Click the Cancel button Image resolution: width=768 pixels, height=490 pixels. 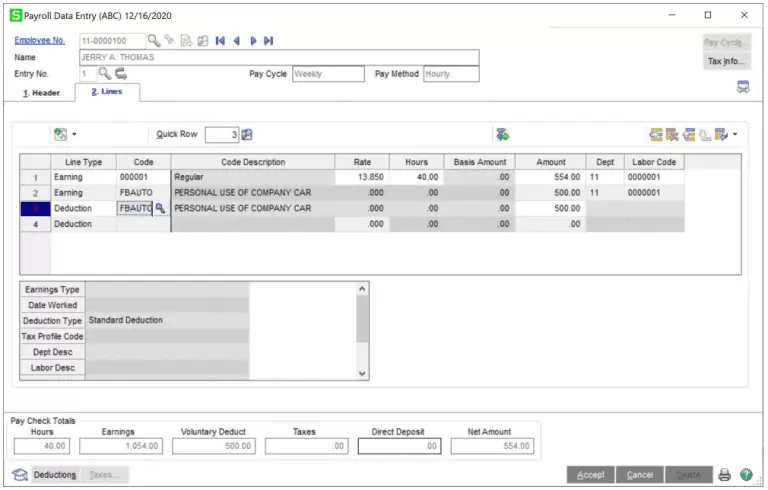[x=640, y=475]
